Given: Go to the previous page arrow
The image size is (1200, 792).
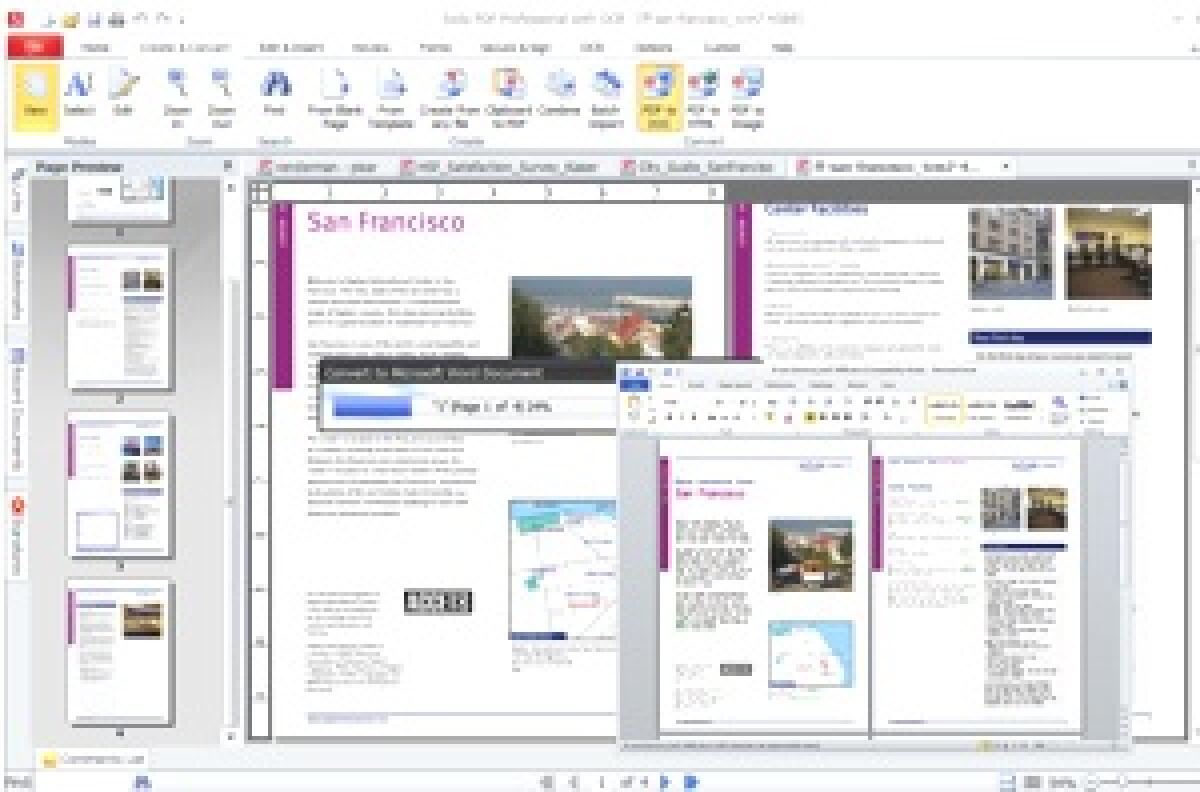Looking at the screenshot, I should coord(574,782).
